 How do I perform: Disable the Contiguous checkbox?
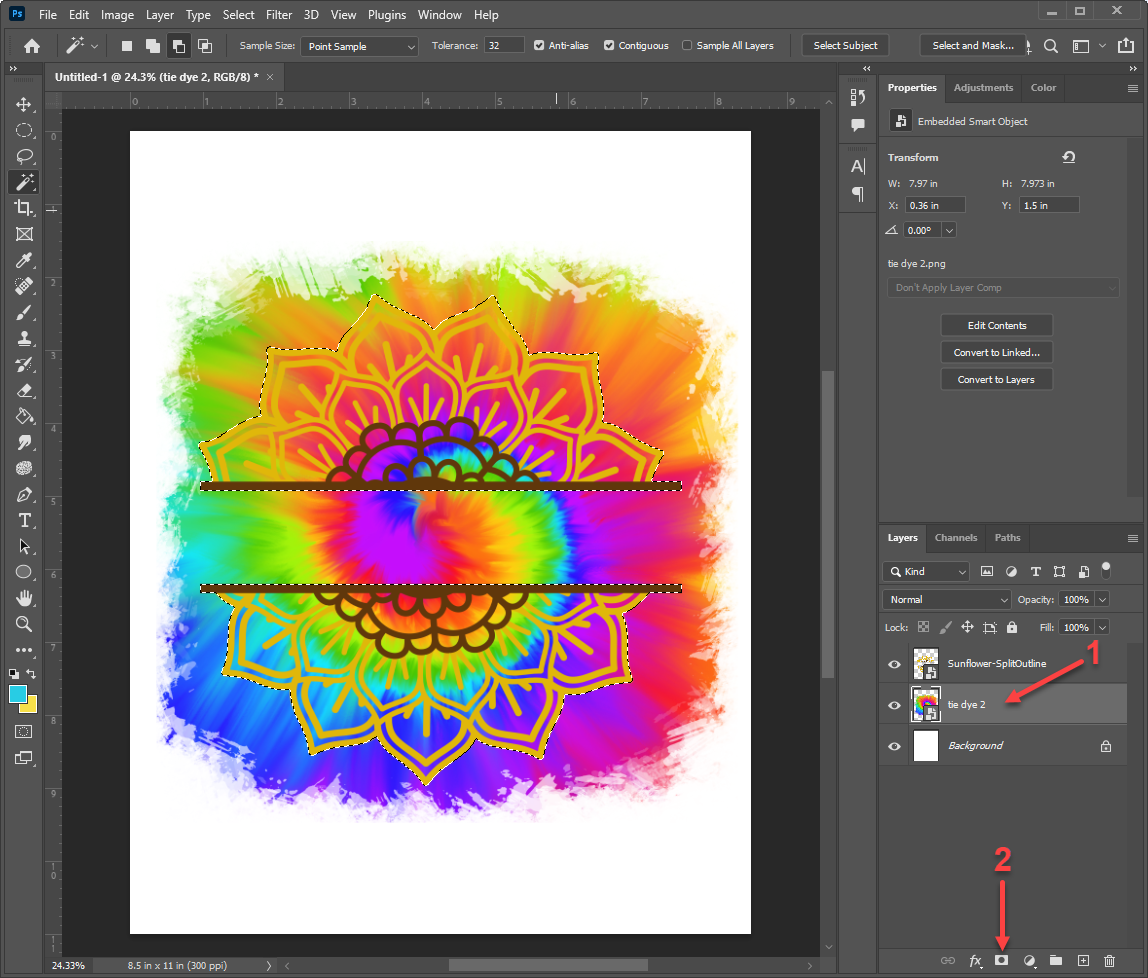pyautogui.click(x=608, y=45)
